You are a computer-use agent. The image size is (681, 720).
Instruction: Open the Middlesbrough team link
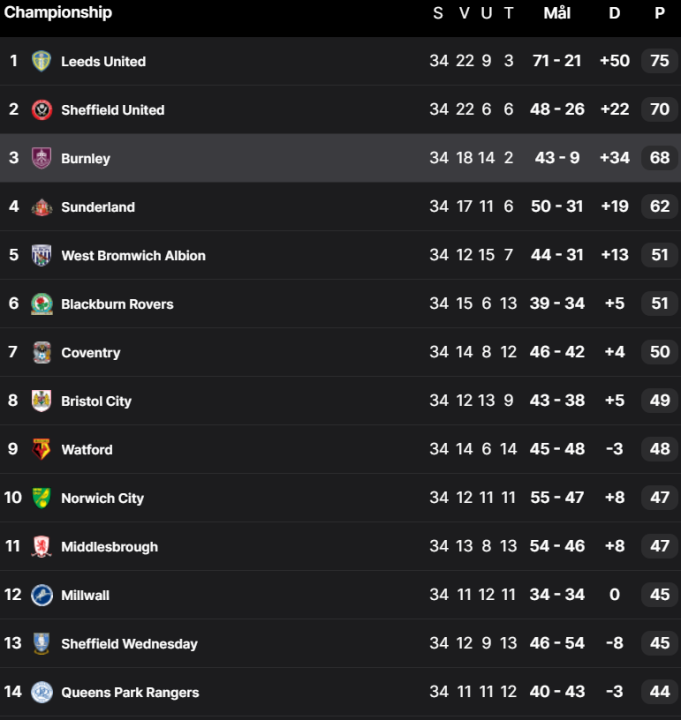109,547
